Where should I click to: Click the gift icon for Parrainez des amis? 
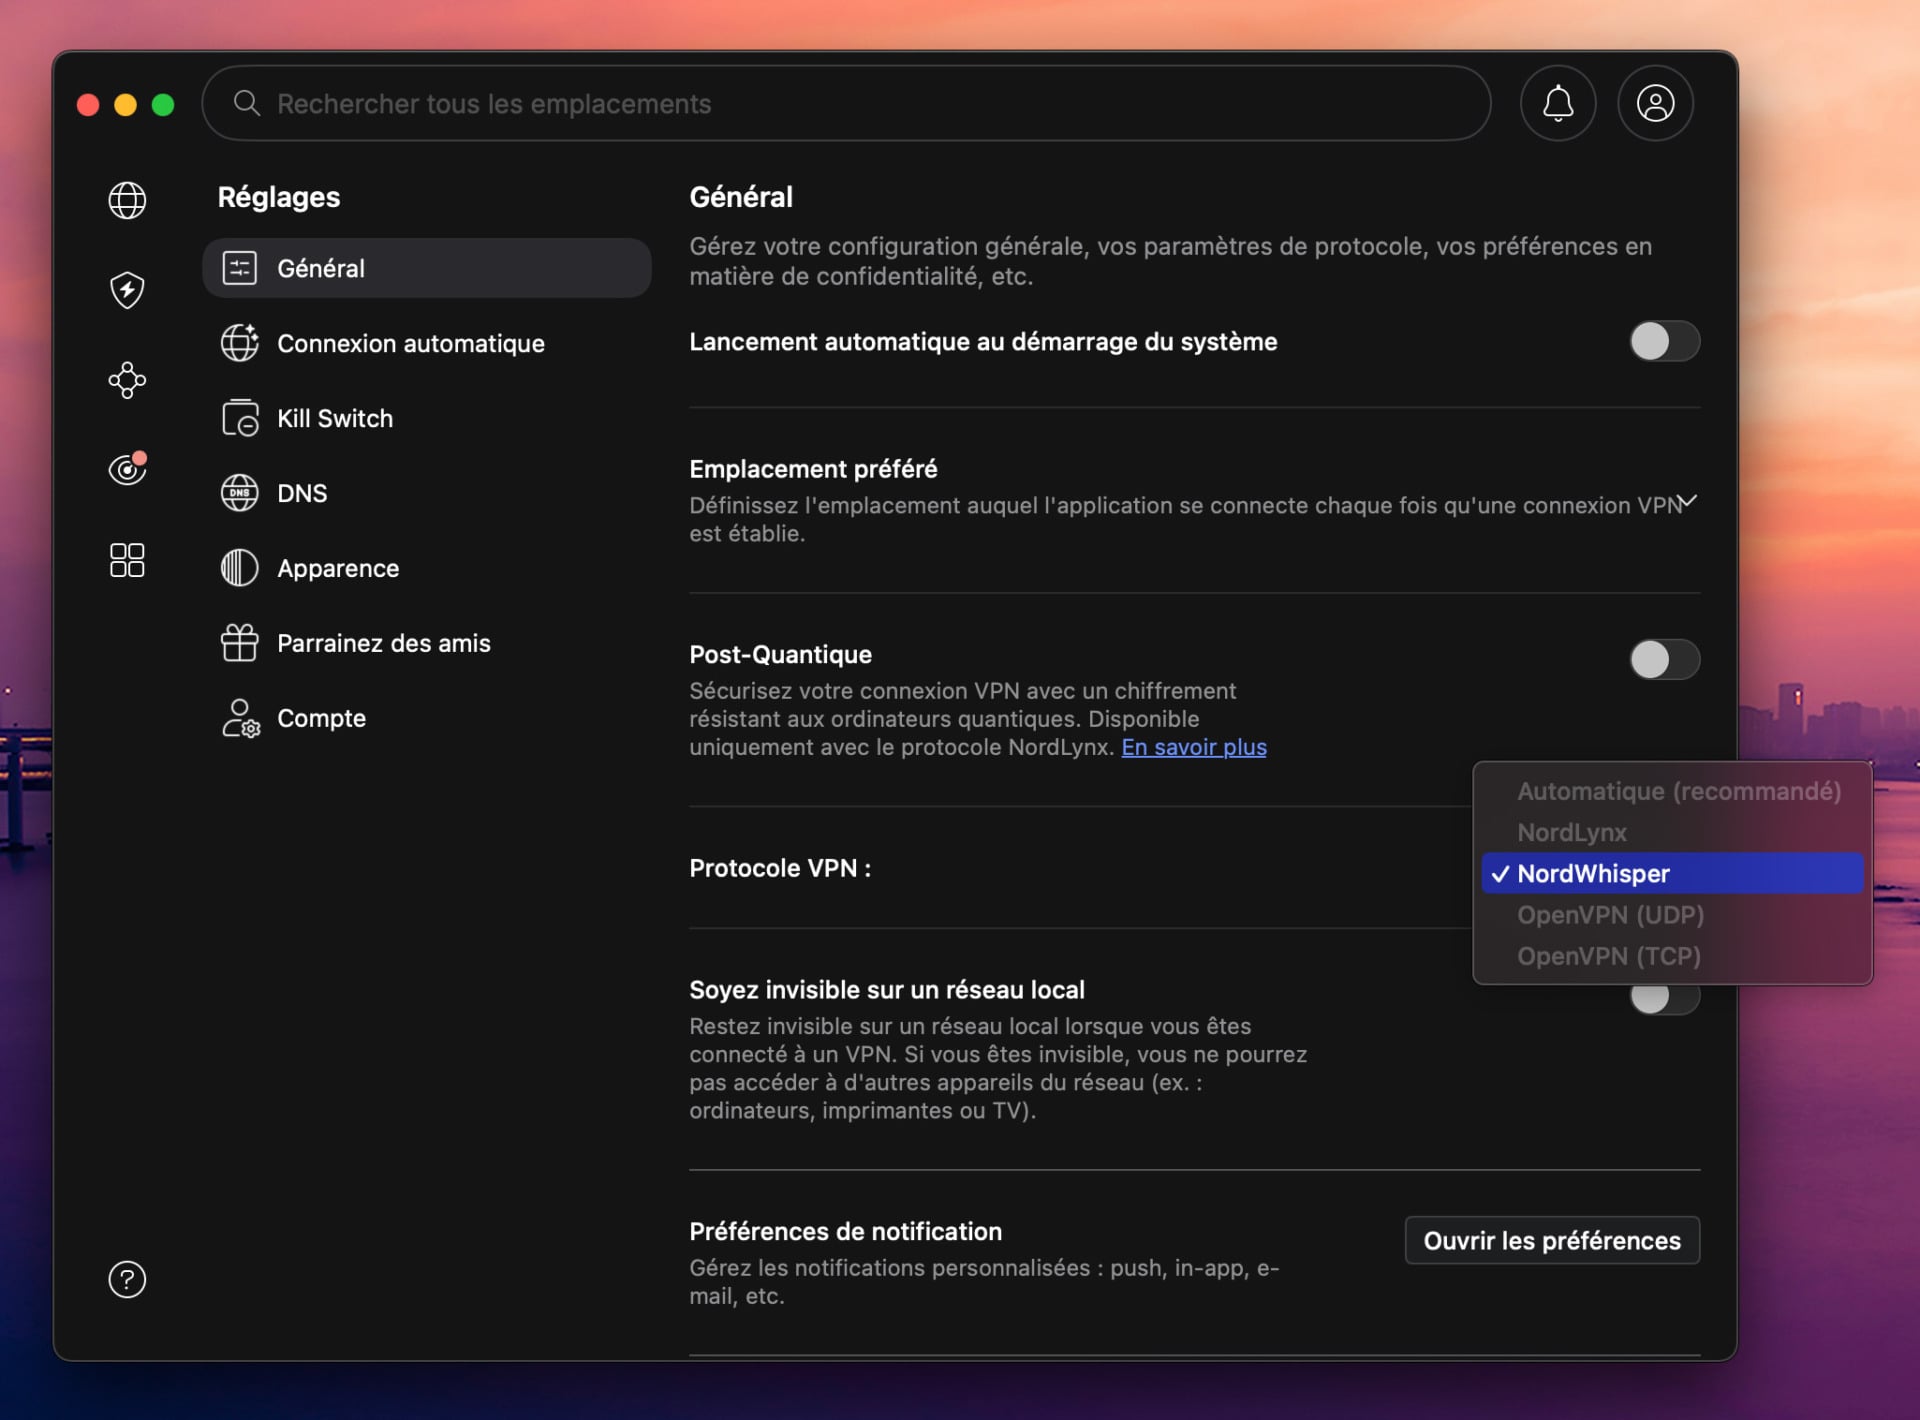coord(240,643)
